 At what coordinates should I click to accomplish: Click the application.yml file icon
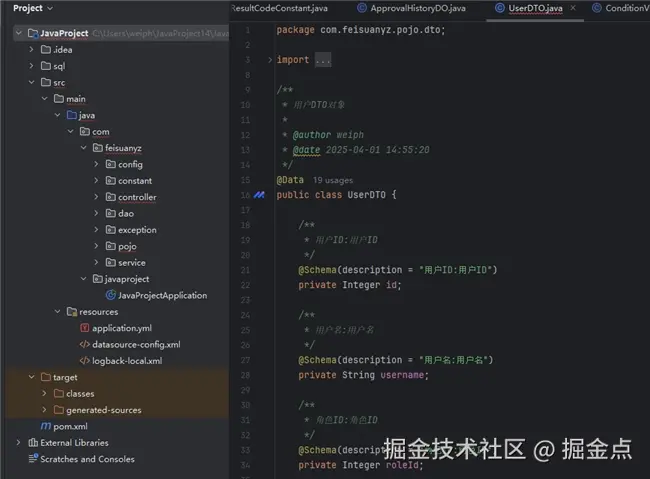(85, 328)
